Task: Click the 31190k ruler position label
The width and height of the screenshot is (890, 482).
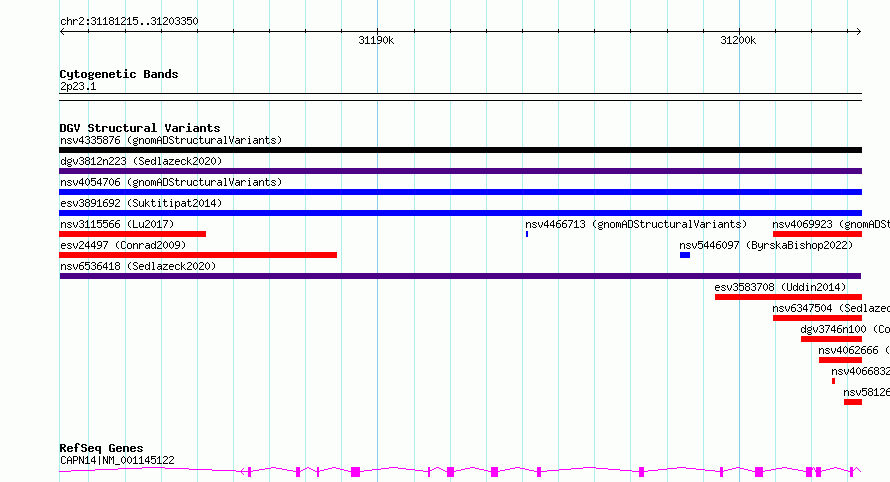Action: pyautogui.click(x=376, y=40)
